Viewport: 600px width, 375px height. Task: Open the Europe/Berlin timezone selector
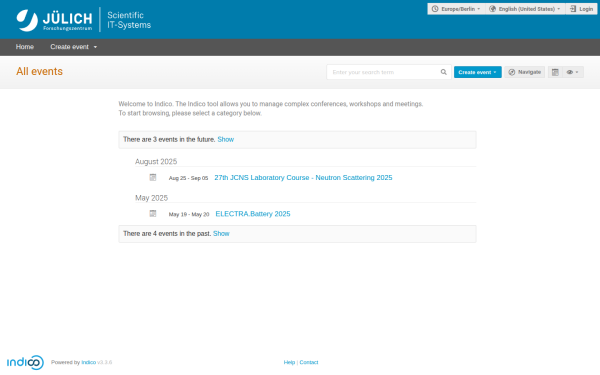click(x=456, y=9)
